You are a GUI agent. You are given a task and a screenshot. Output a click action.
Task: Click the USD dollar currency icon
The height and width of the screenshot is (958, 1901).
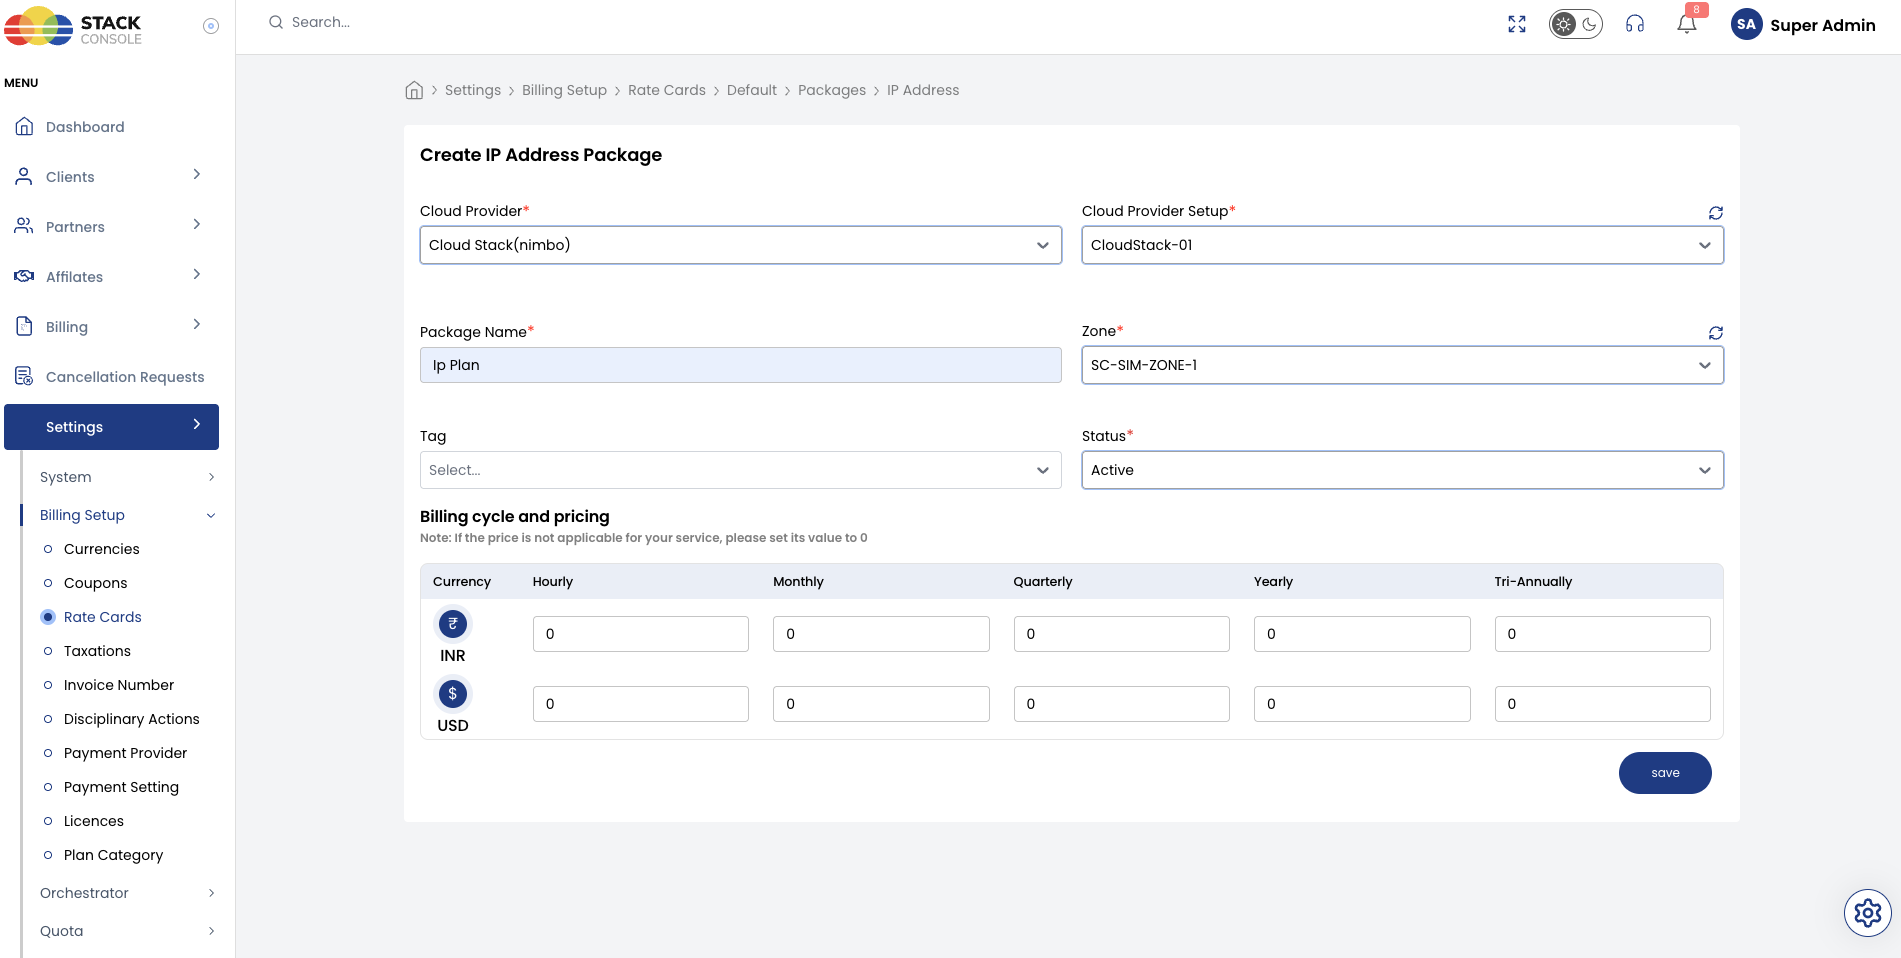click(453, 694)
